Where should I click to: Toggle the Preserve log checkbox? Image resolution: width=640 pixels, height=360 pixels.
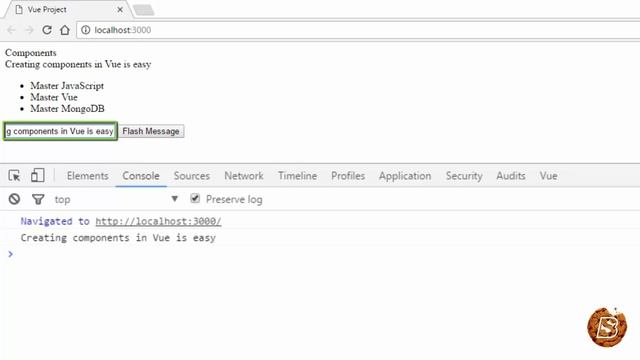[195, 199]
